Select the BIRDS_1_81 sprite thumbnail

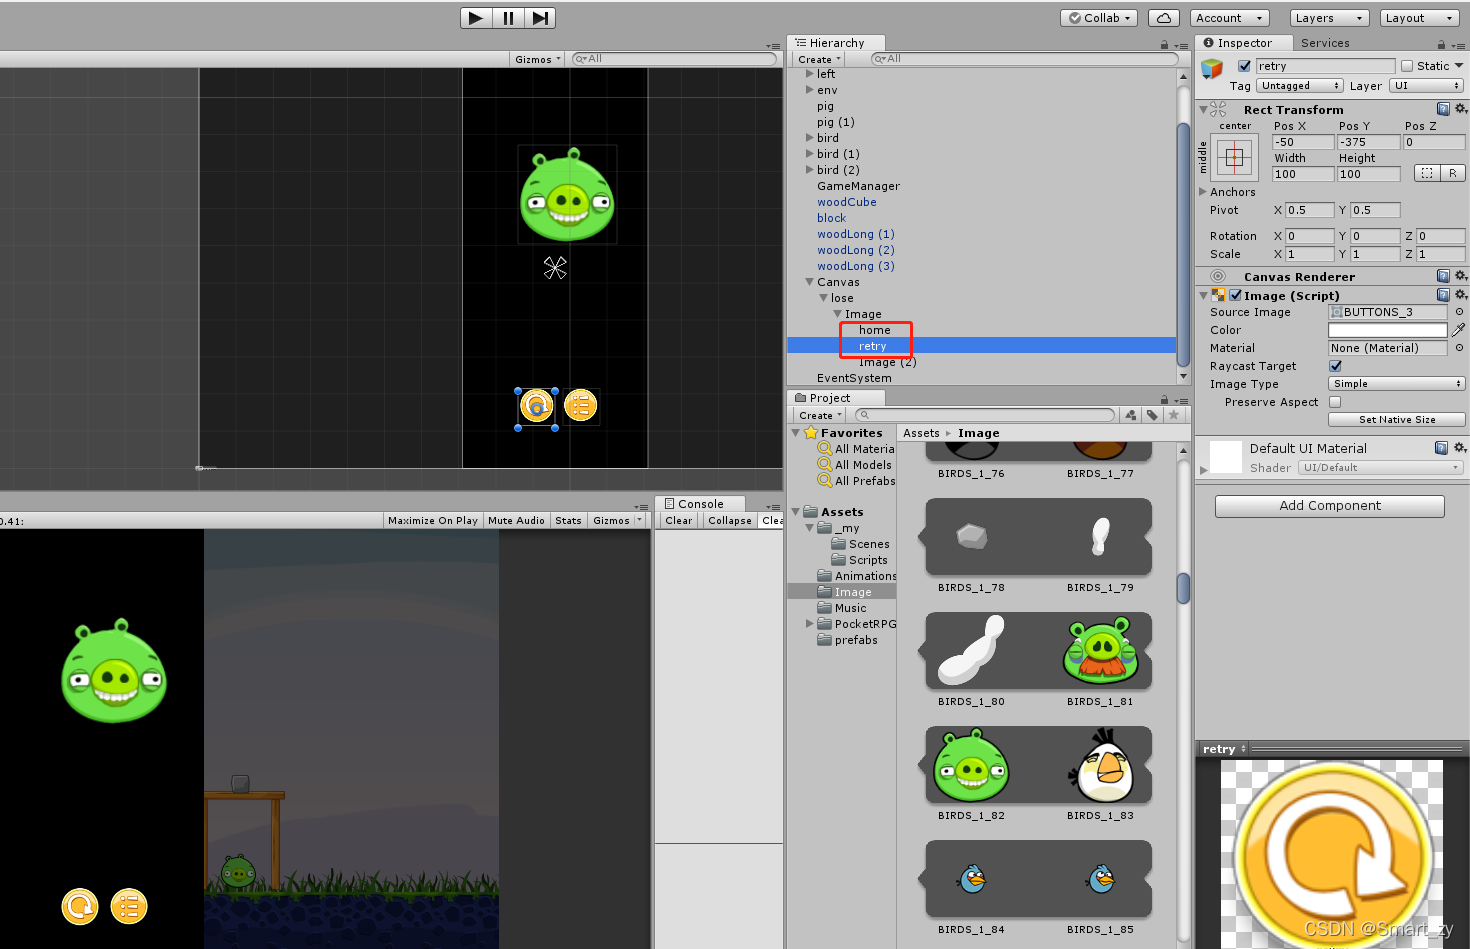coord(1100,652)
